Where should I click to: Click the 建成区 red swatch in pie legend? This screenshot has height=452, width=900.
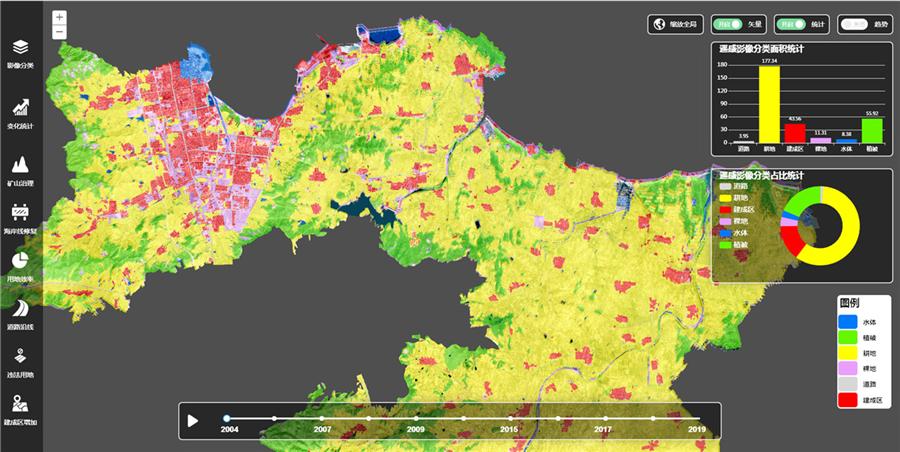[726, 209]
